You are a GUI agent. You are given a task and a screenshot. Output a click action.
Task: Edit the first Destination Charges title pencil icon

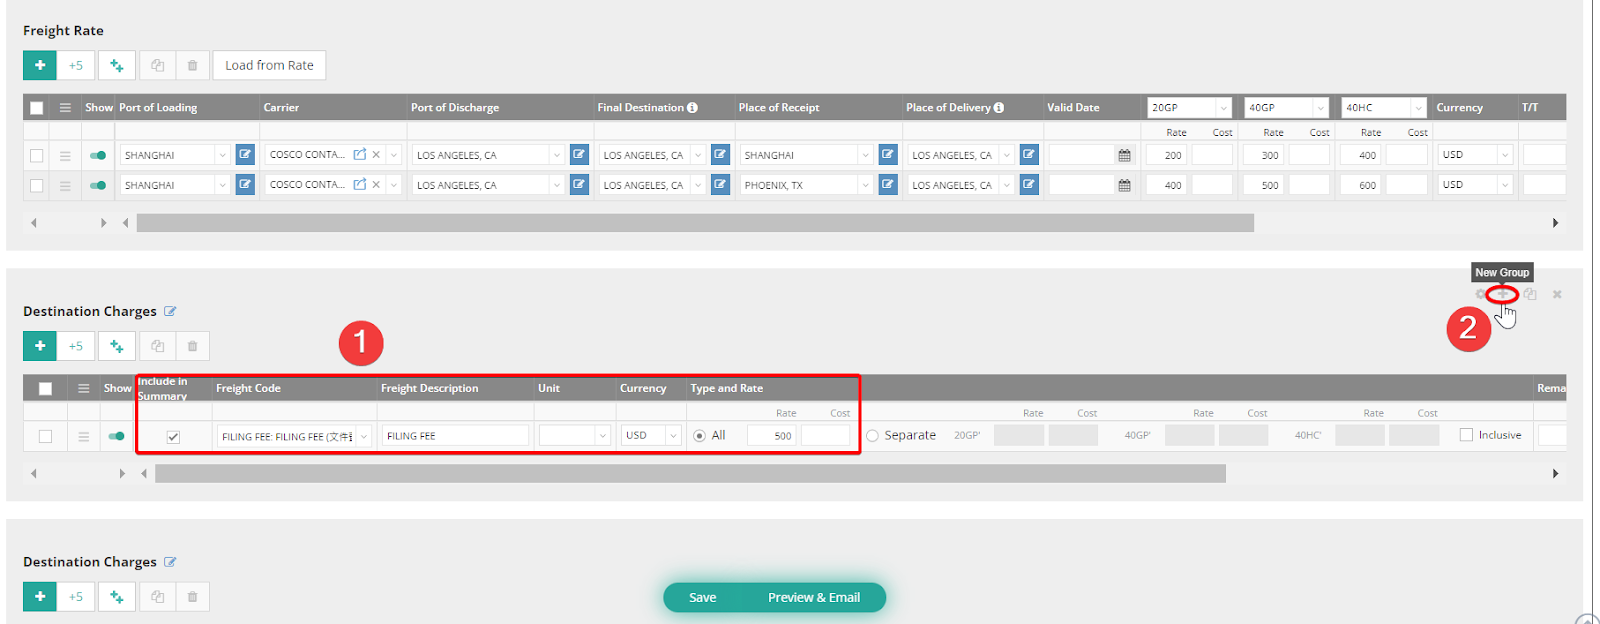pyautogui.click(x=170, y=311)
